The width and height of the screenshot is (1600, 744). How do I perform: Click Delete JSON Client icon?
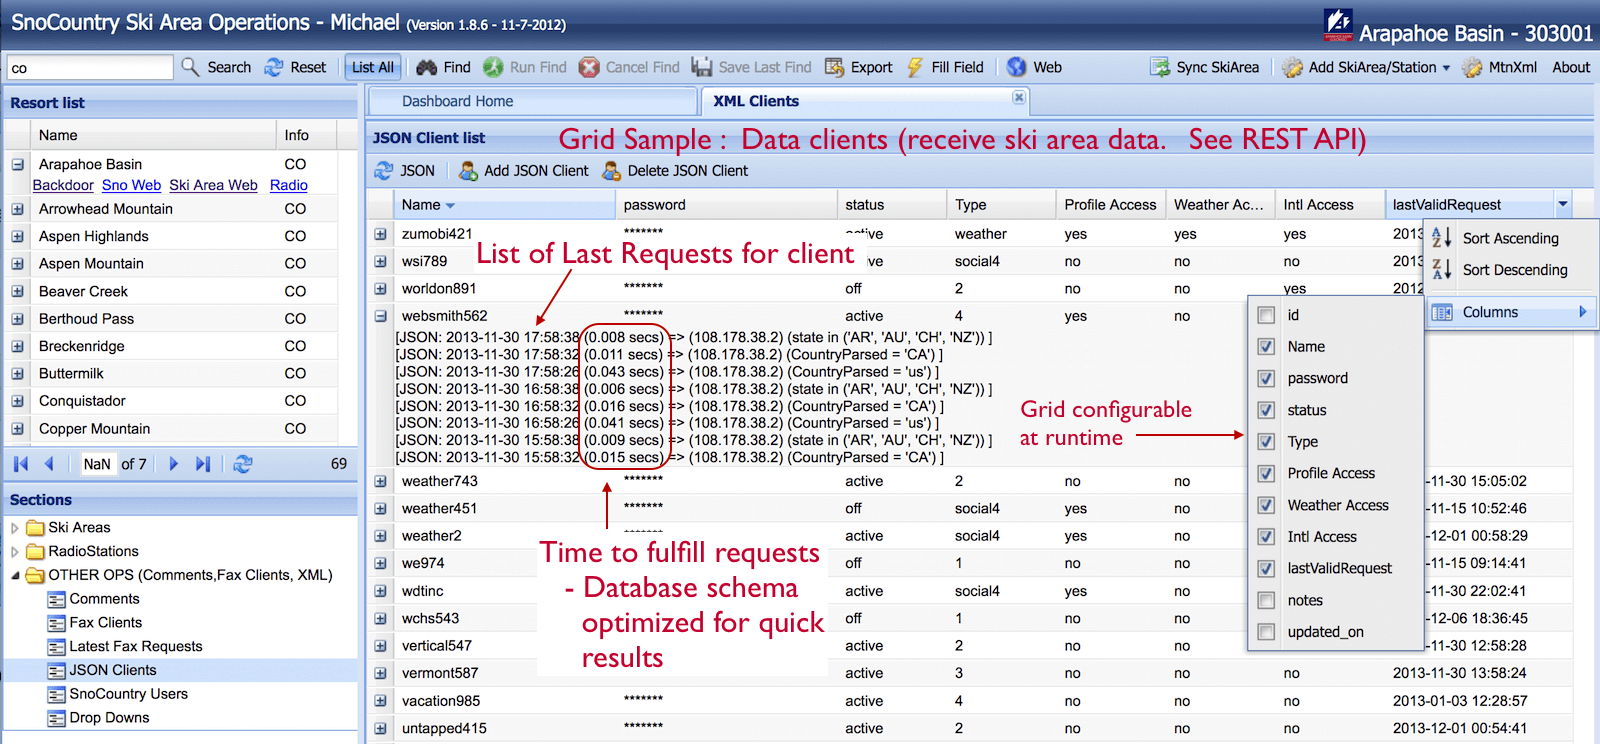coord(611,171)
